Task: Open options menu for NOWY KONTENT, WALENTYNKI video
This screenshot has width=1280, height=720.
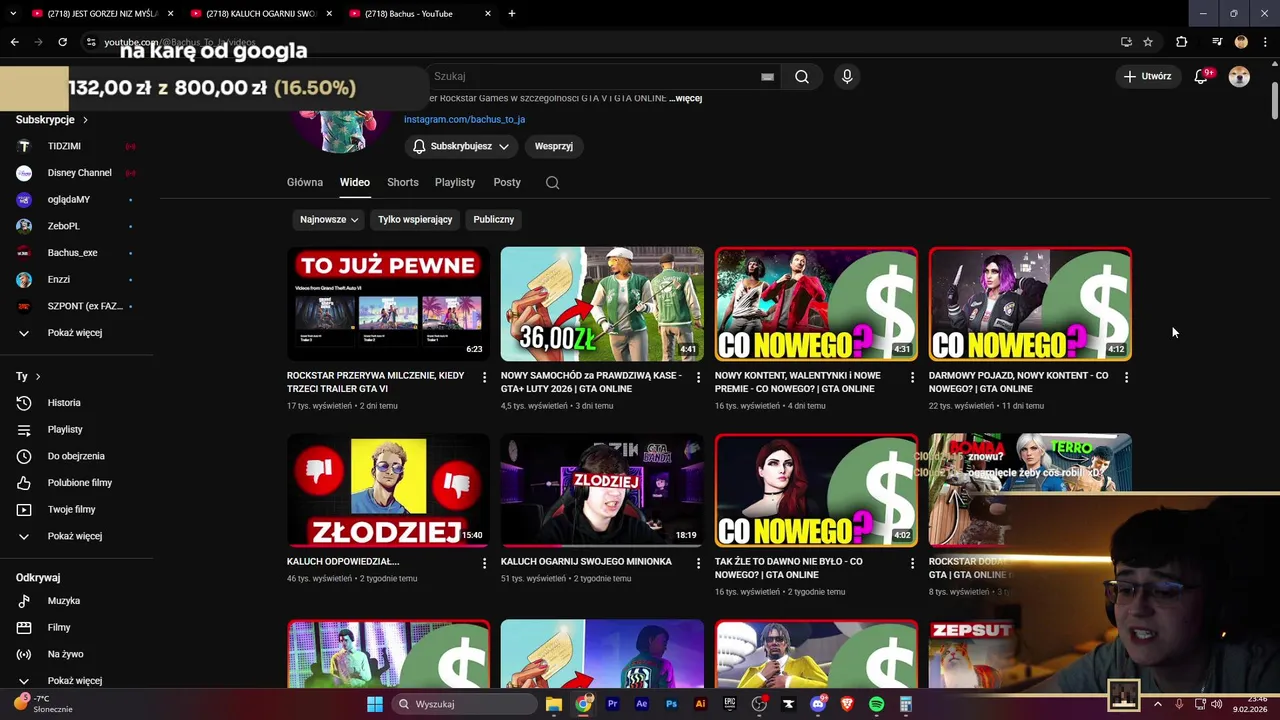Action: [912, 377]
